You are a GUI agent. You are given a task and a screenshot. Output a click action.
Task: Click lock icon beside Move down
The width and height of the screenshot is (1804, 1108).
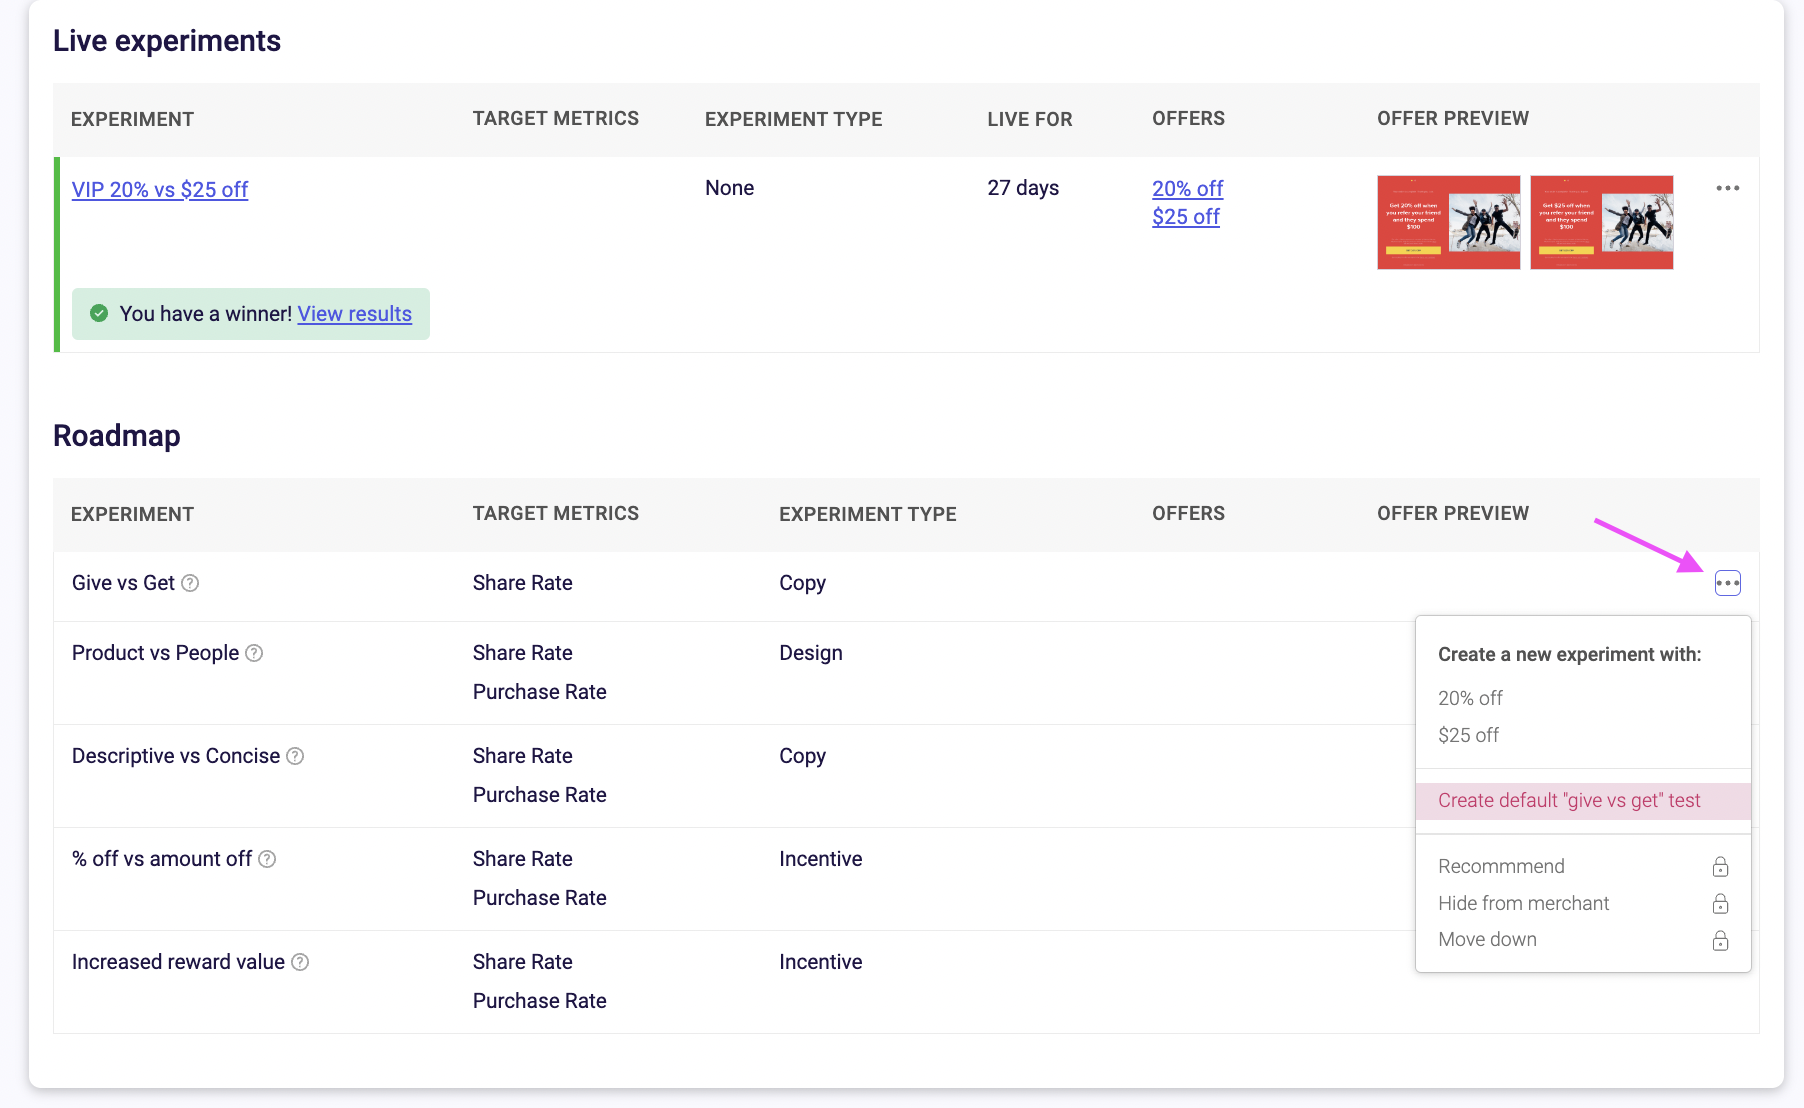coord(1720,940)
